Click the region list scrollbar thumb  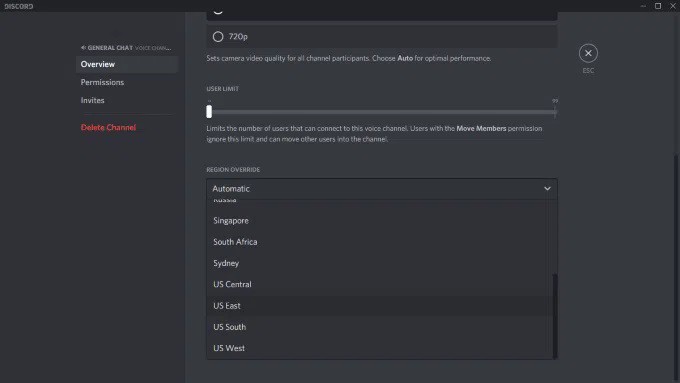point(555,316)
